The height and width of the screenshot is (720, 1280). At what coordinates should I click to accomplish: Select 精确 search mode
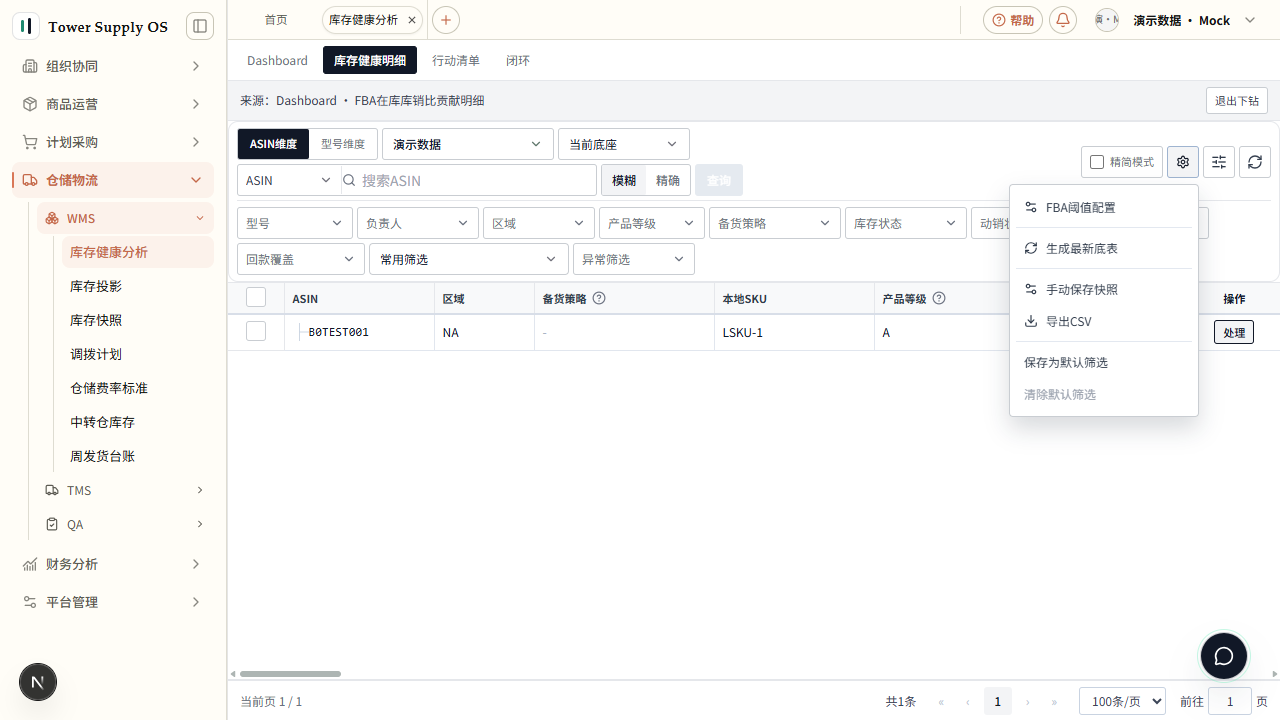pyautogui.click(x=668, y=180)
